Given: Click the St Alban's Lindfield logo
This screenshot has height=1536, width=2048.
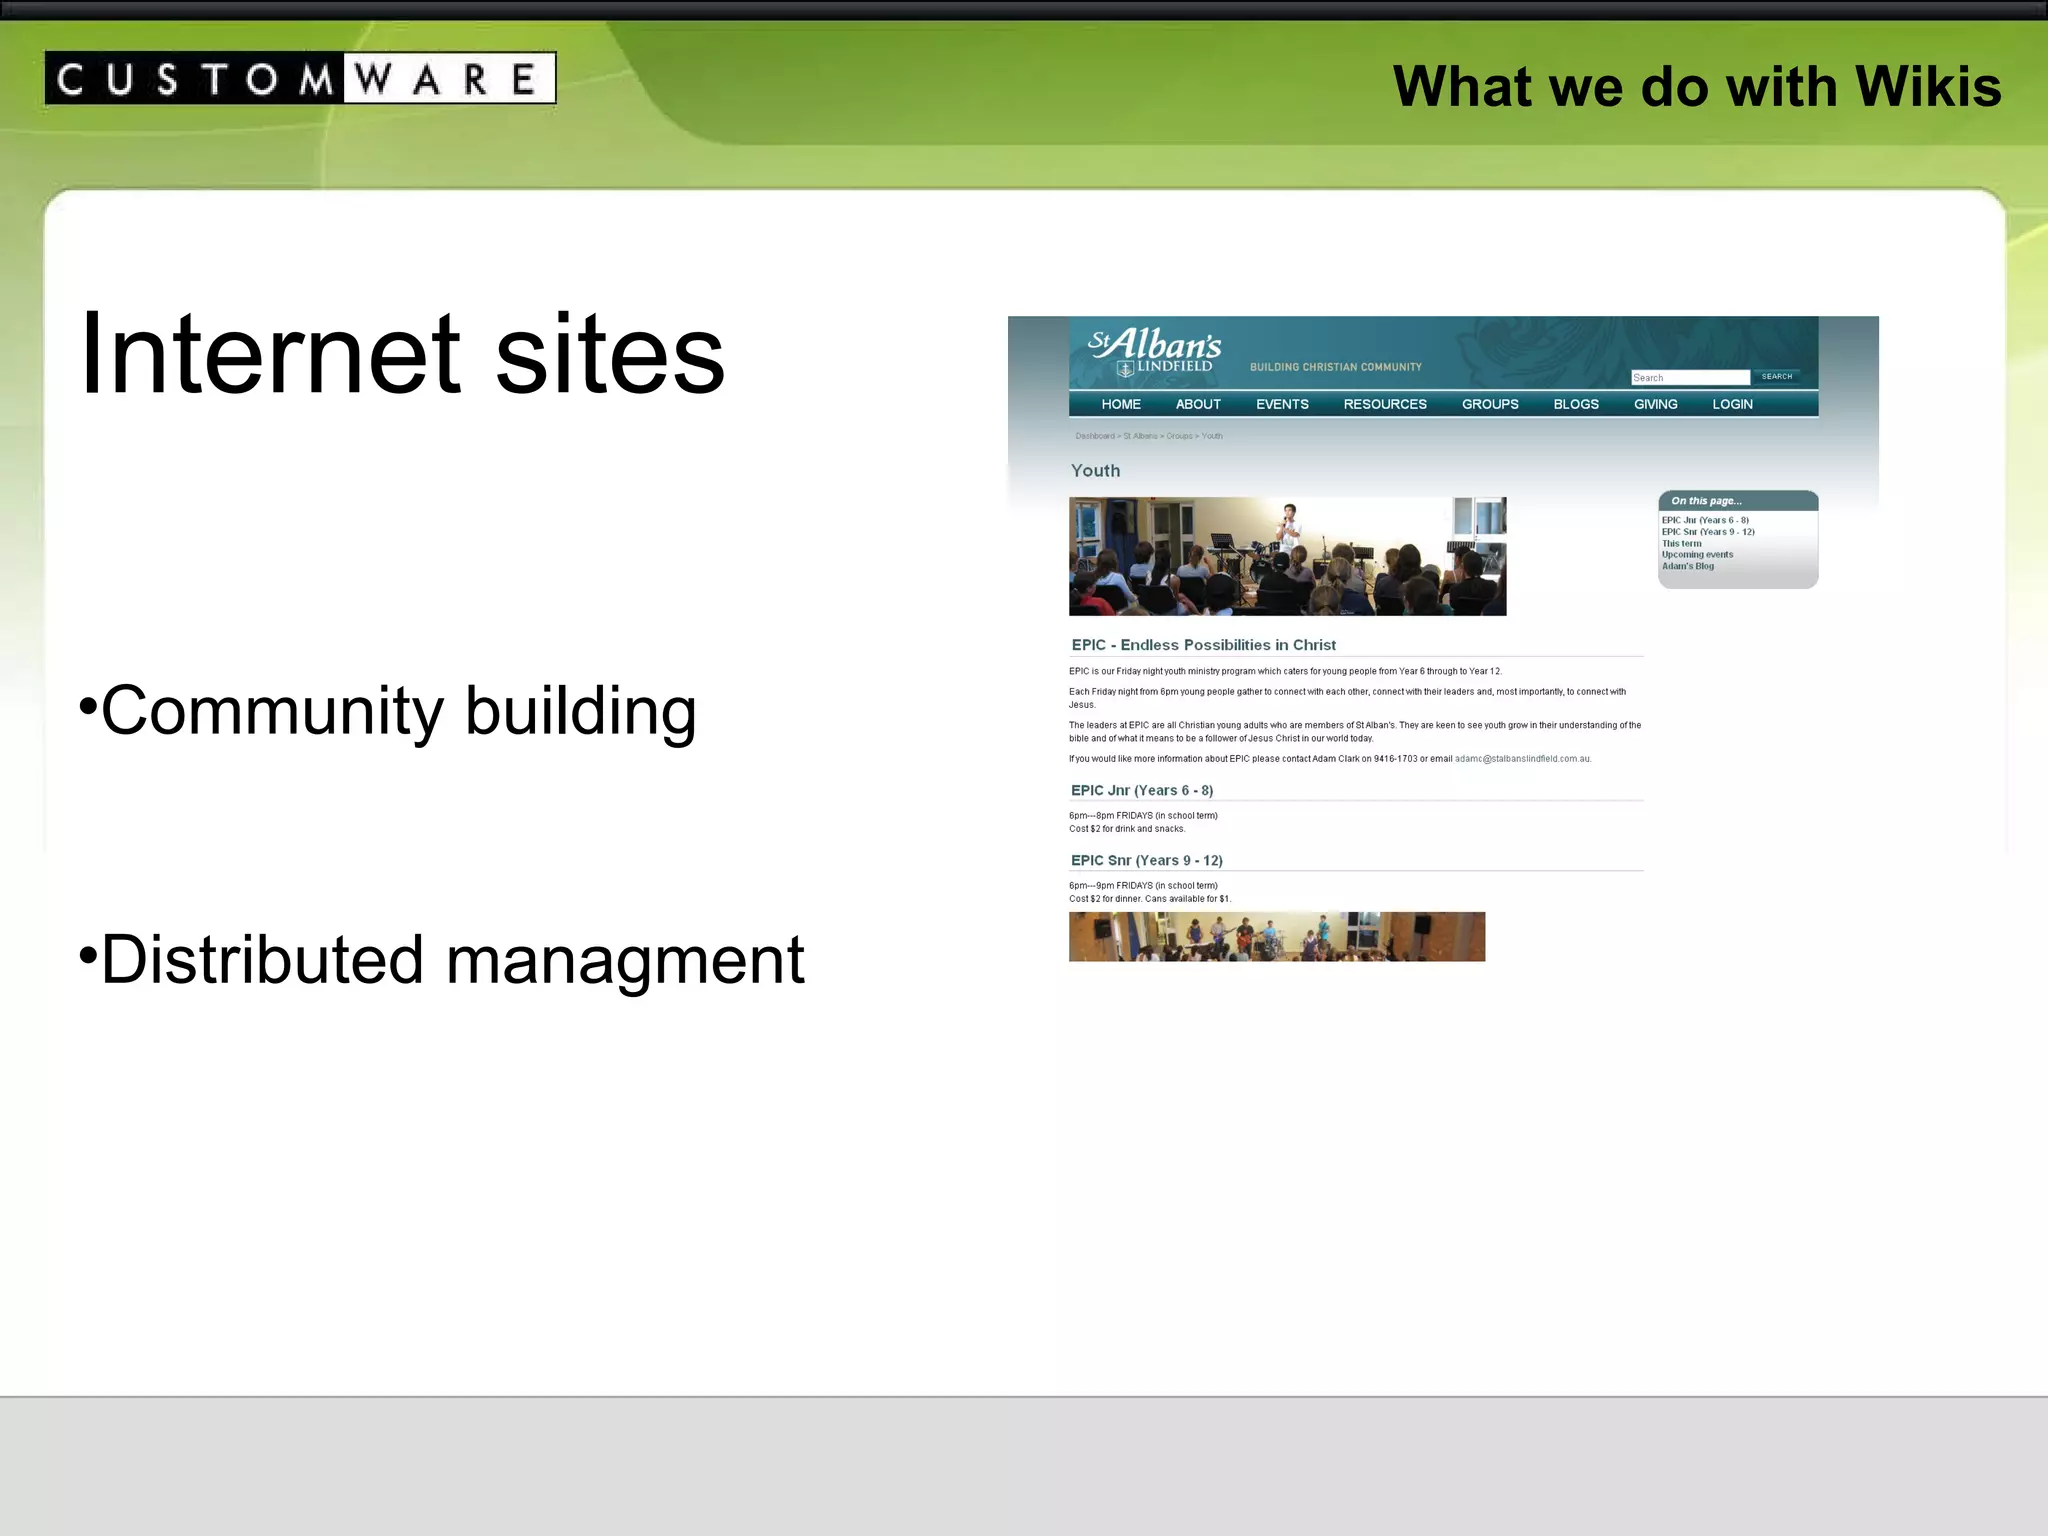Looking at the screenshot, I should click(1154, 352).
